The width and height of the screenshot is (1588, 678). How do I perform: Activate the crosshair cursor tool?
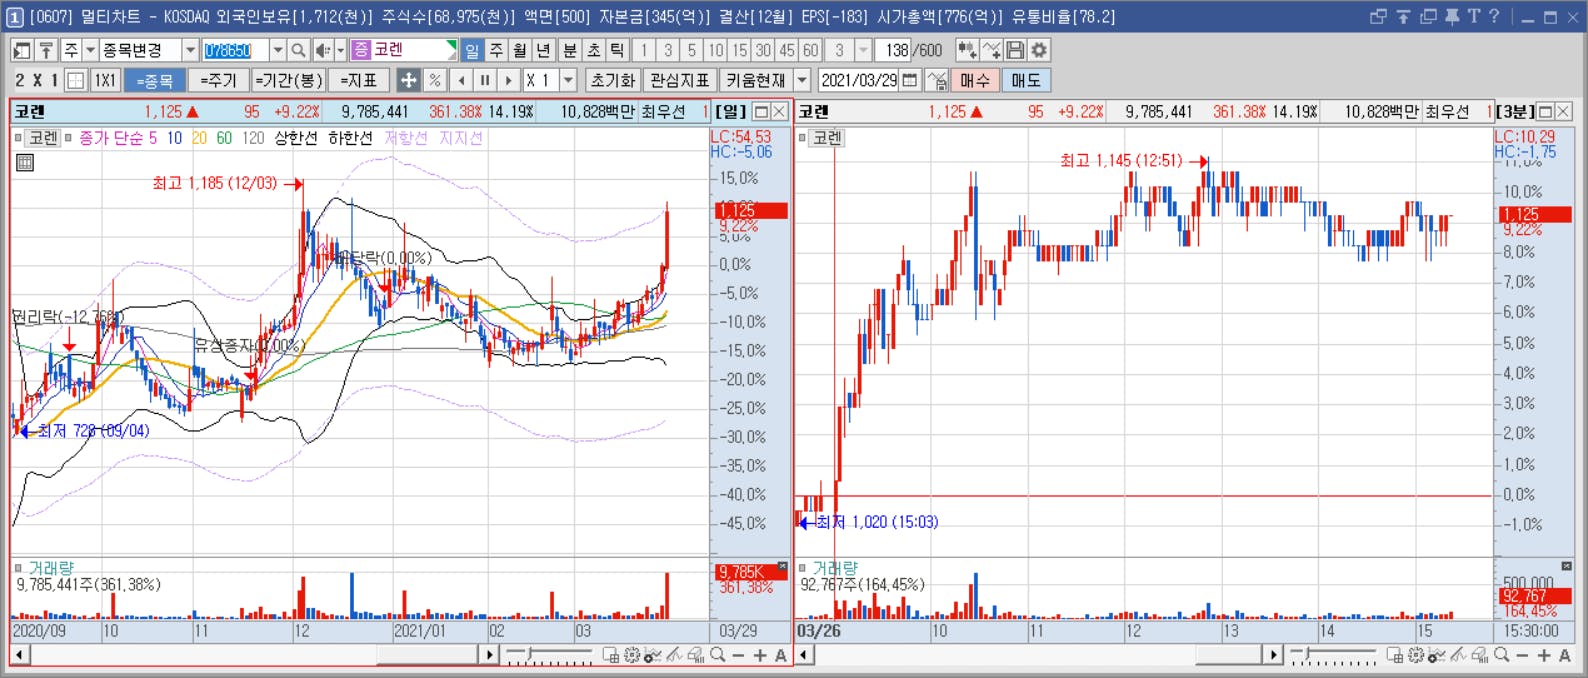coord(409,80)
